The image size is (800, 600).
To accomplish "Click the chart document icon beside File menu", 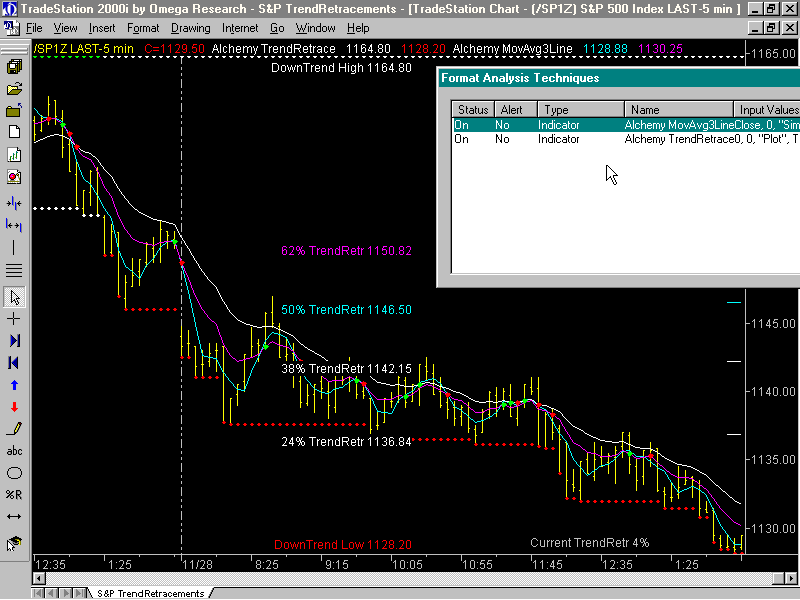I will pyautogui.click(x=11, y=28).
